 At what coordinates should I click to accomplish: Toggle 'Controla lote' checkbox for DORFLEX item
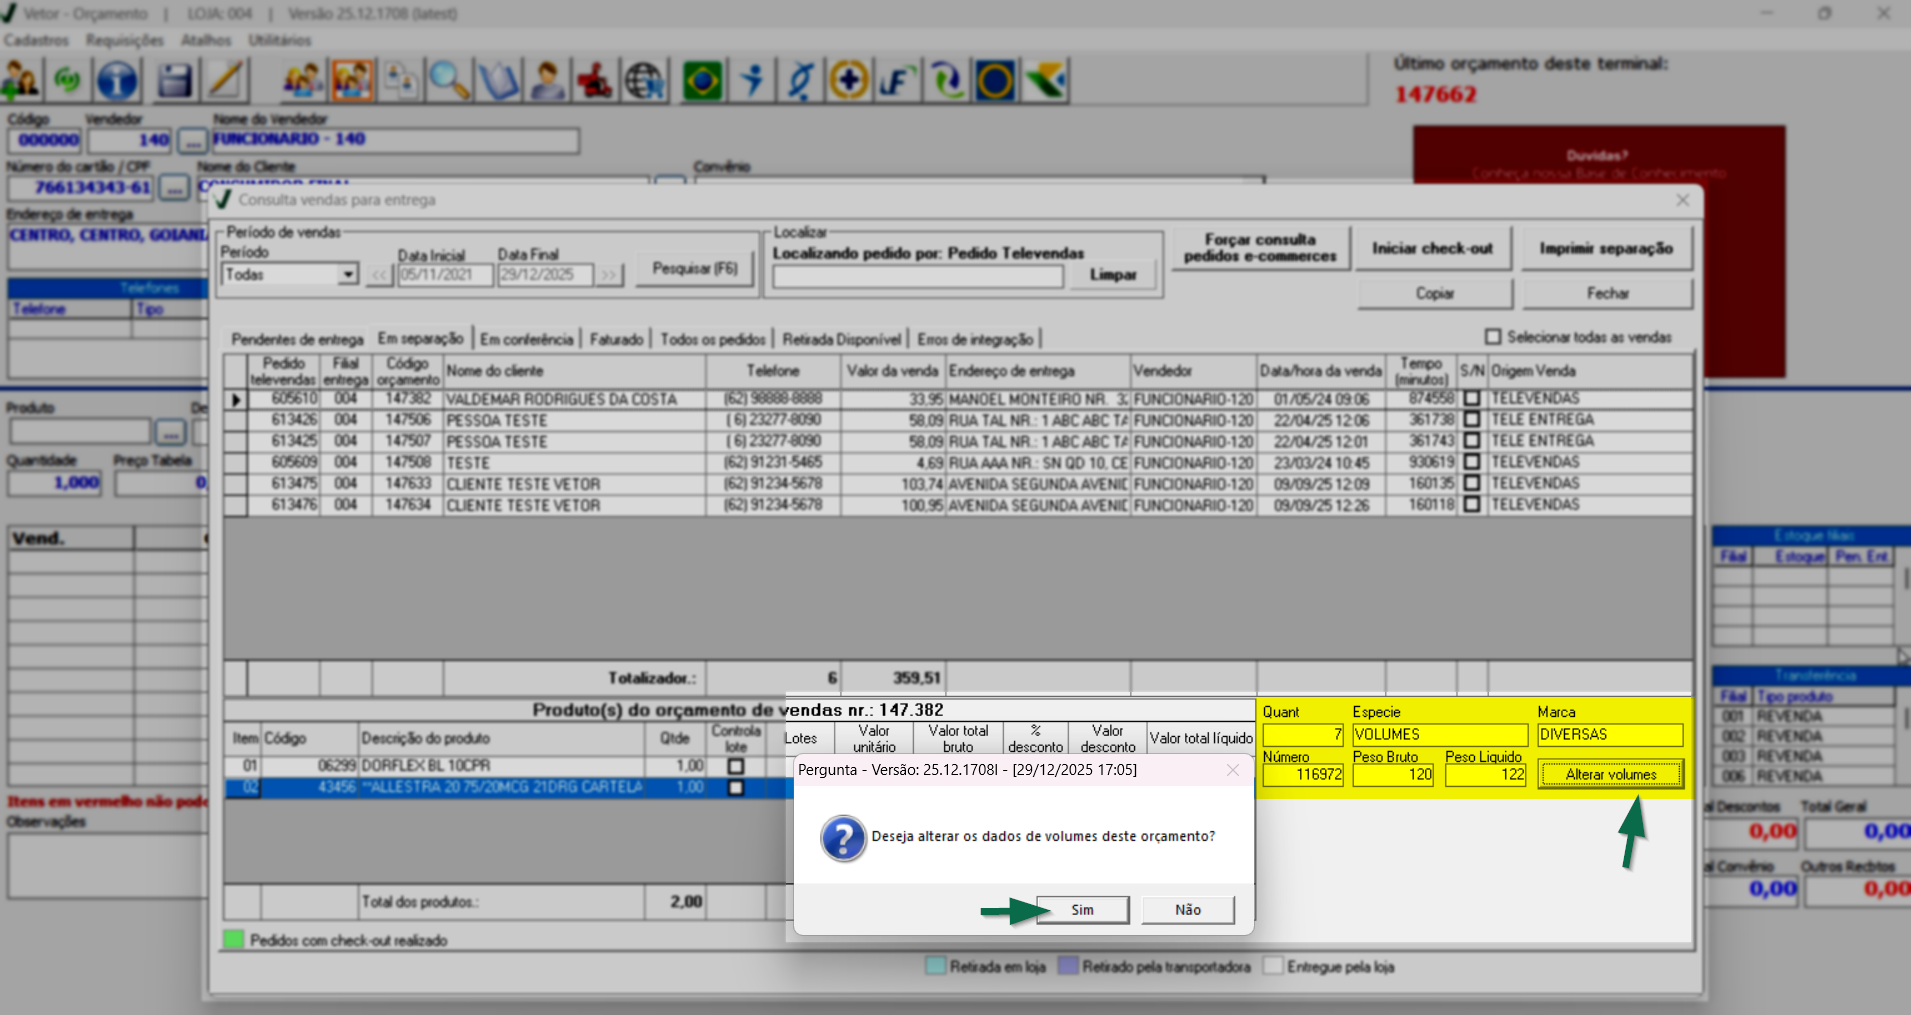click(736, 766)
